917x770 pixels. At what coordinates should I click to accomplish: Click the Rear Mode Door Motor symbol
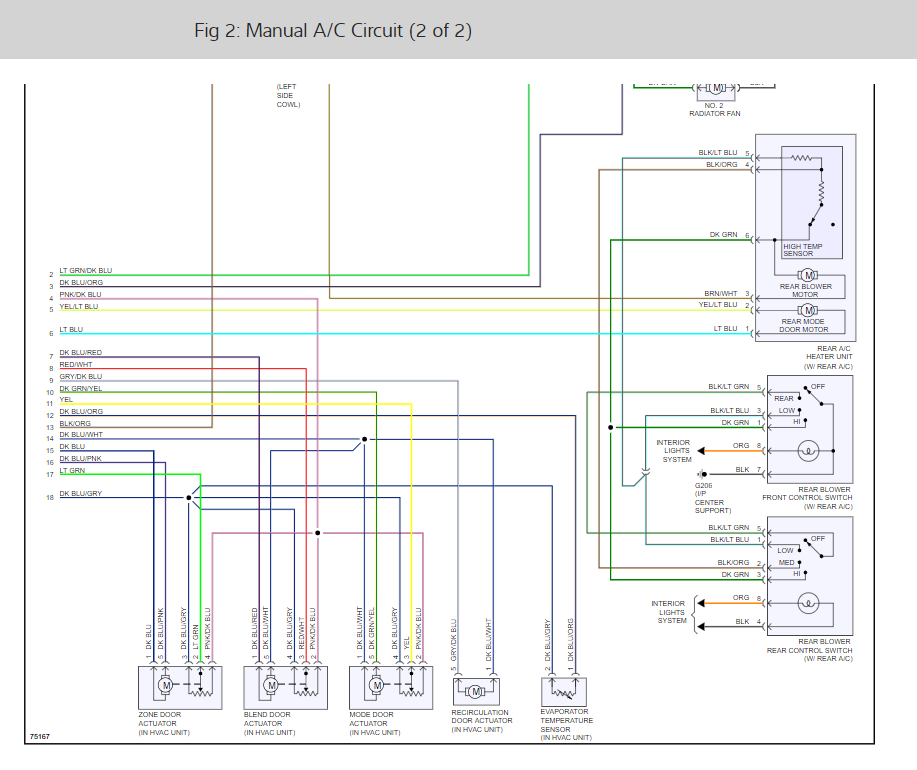(808, 310)
